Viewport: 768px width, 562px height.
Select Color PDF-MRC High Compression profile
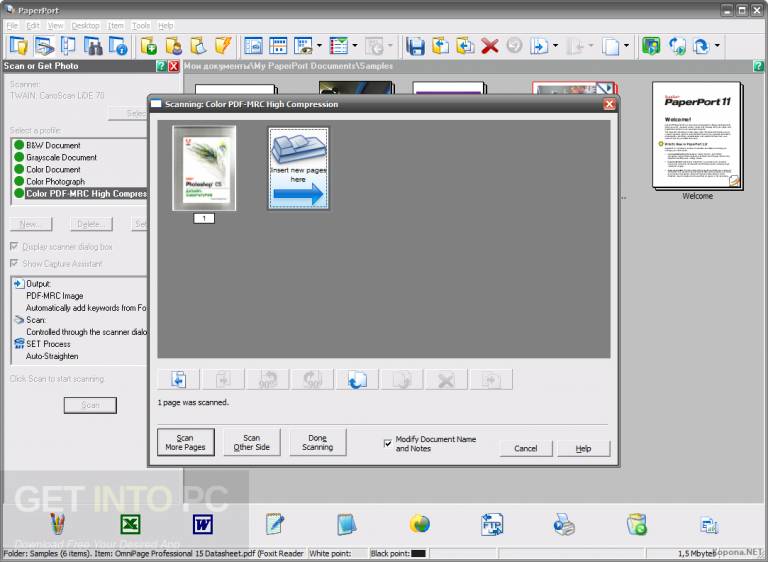[x=79, y=194]
